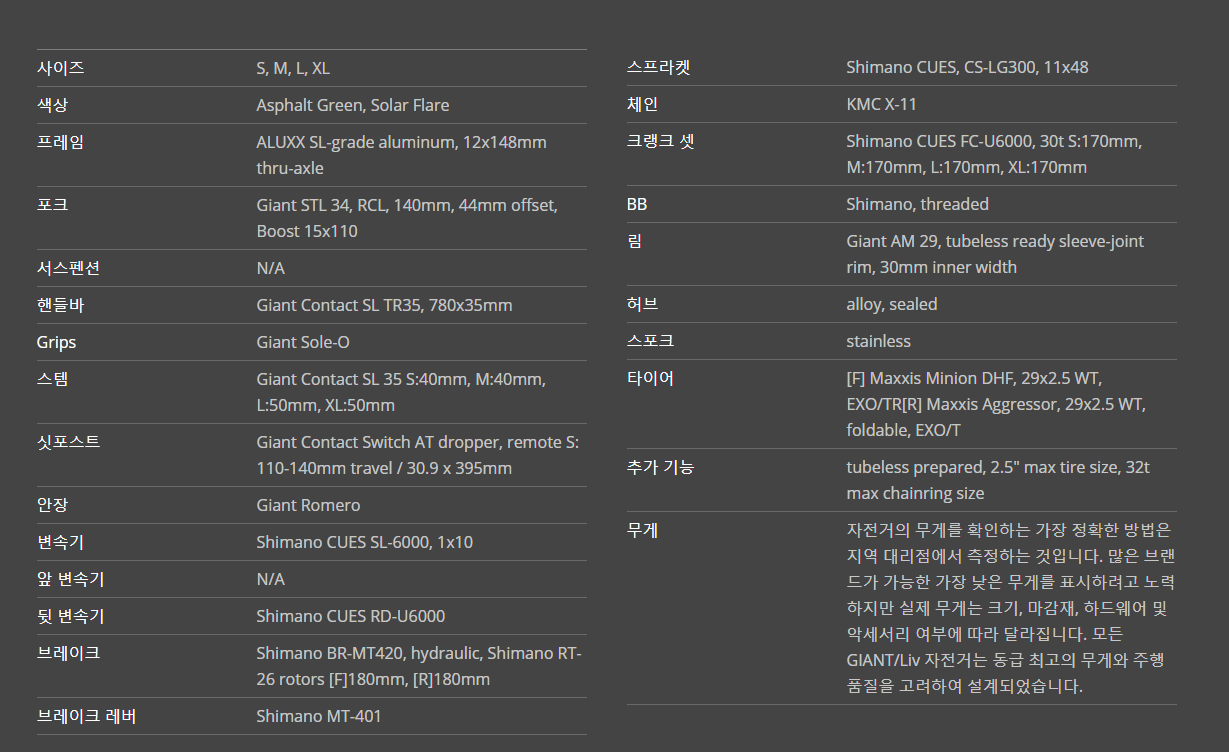Click the 싯포스트 label
The height and width of the screenshot is (752, 1229).
[x=68, y=442]
